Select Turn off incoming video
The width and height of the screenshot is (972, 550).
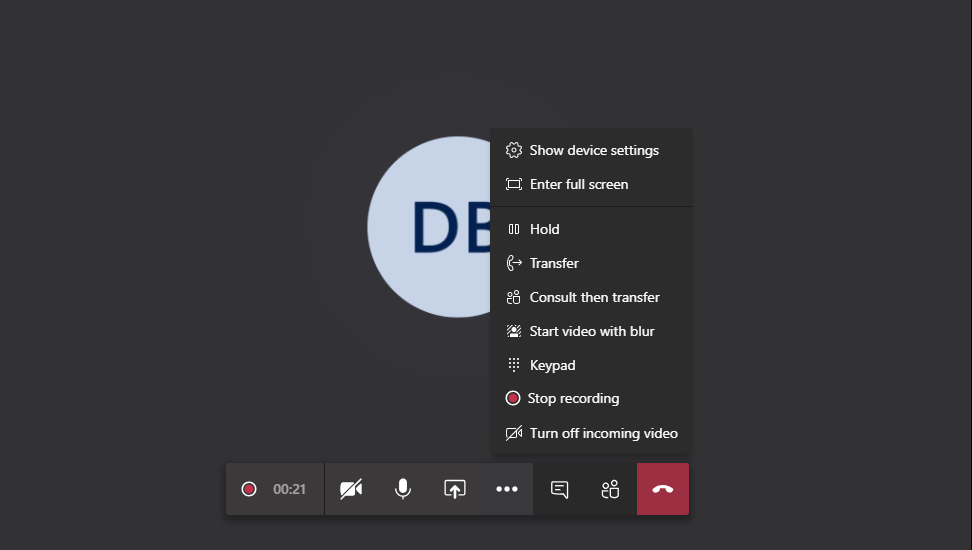tap(591, 433)
